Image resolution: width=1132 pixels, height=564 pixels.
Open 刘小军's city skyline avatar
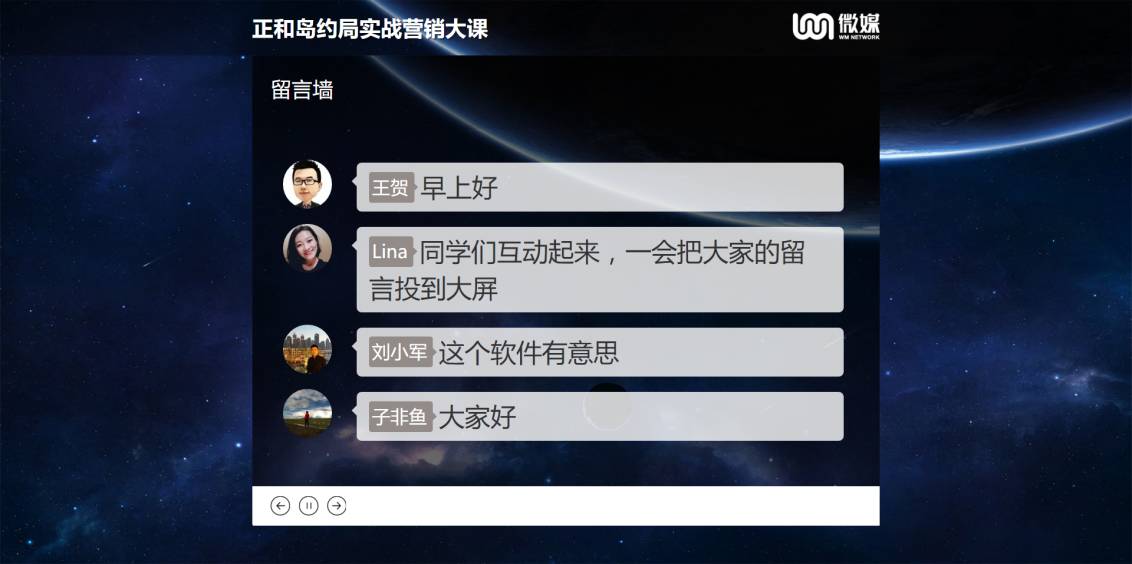tap(308, 349)
